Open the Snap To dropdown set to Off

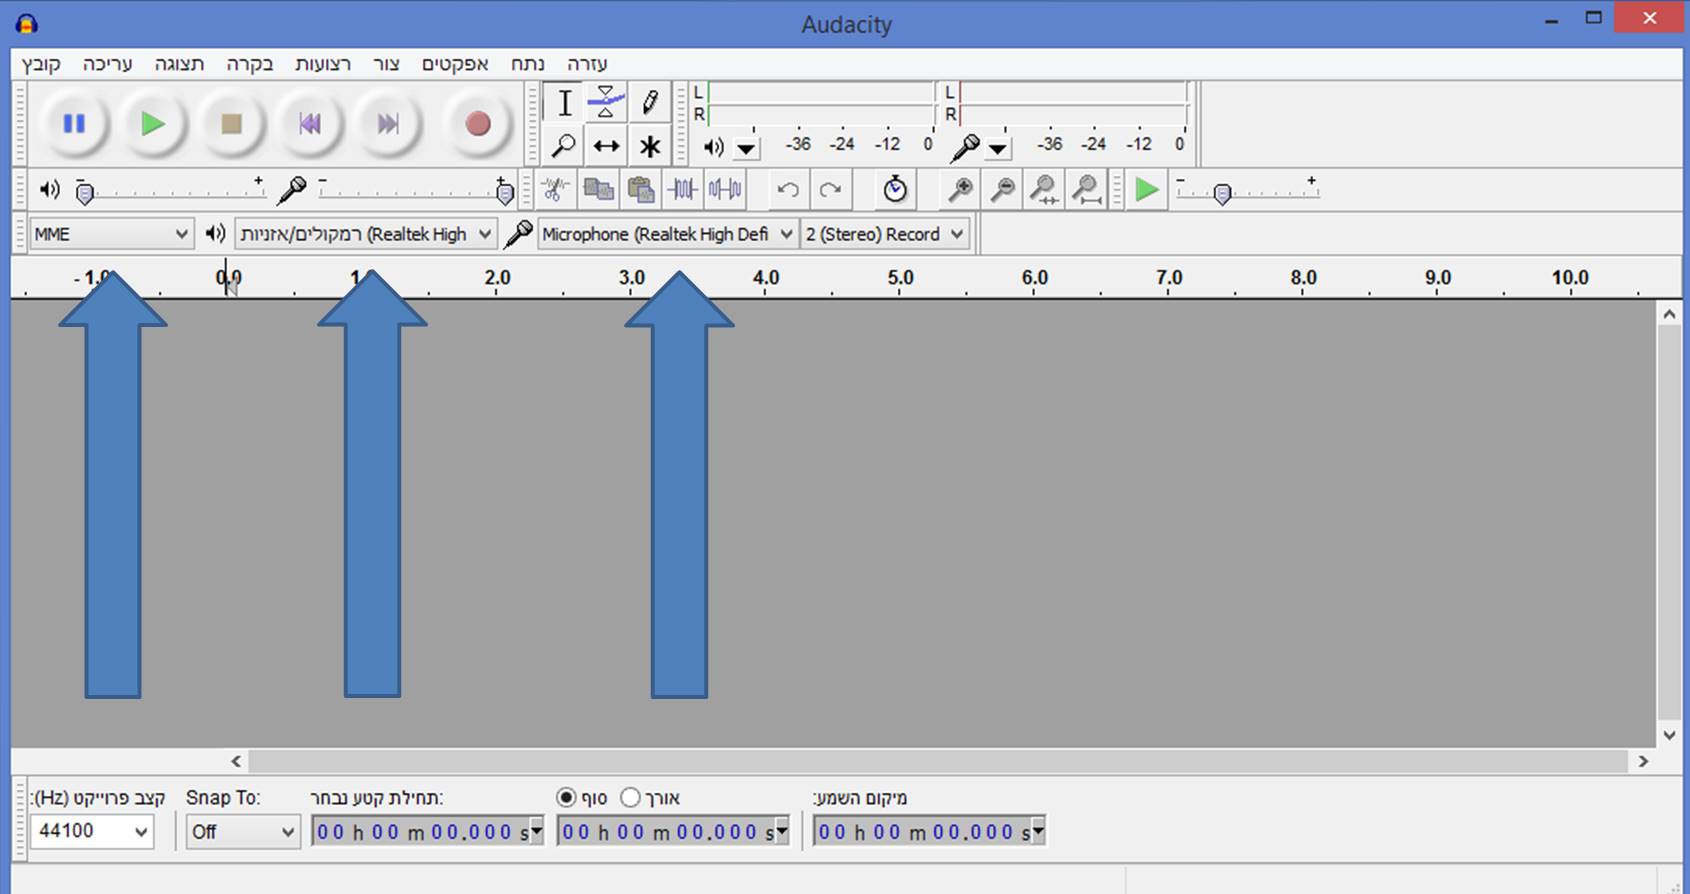coord(243,831)
